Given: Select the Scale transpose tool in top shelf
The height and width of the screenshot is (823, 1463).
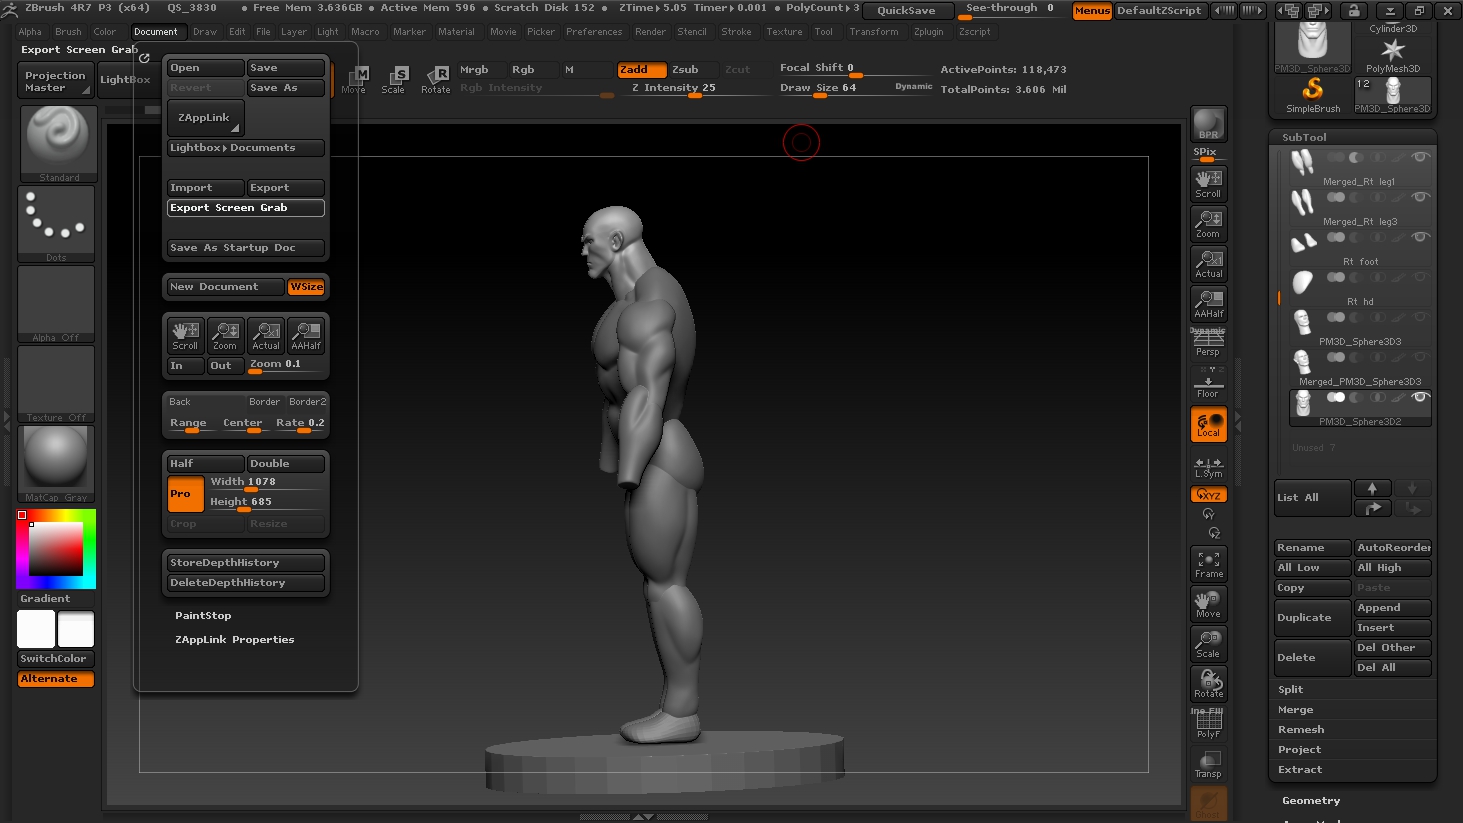Looking at the screenshot, I should pos(394,79).
